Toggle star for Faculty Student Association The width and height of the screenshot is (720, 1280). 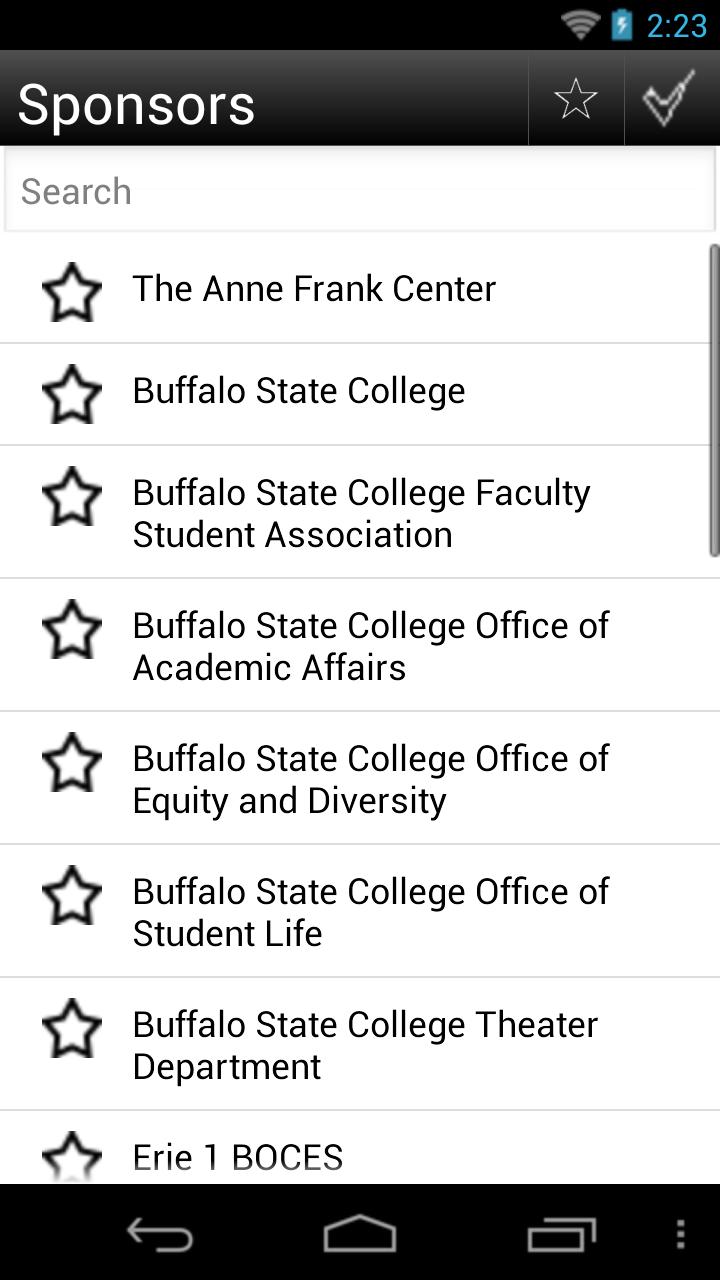coord(72,497)
